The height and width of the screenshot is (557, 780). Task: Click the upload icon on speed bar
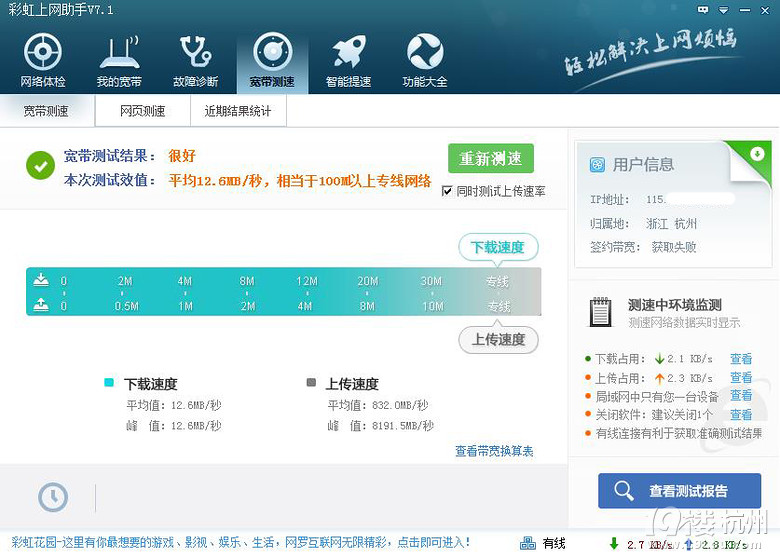click(41, 304)
